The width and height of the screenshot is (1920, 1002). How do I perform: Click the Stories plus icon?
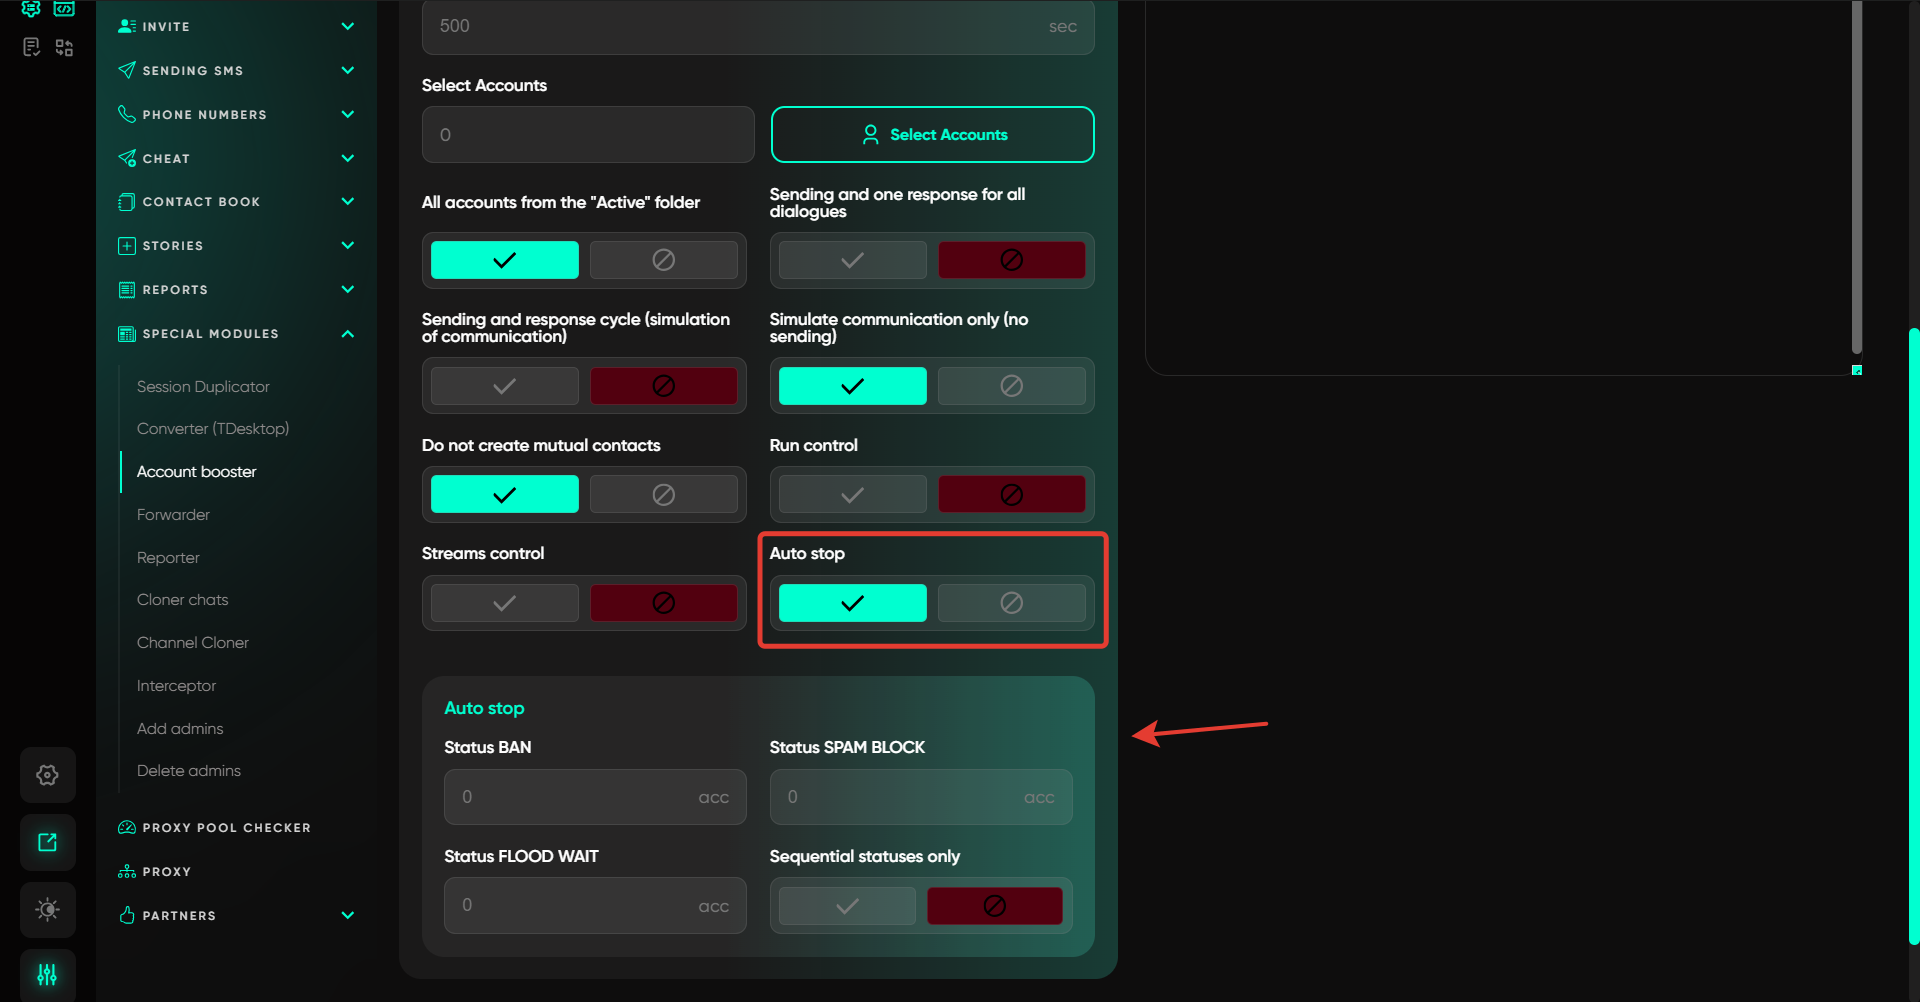(127, 246)
